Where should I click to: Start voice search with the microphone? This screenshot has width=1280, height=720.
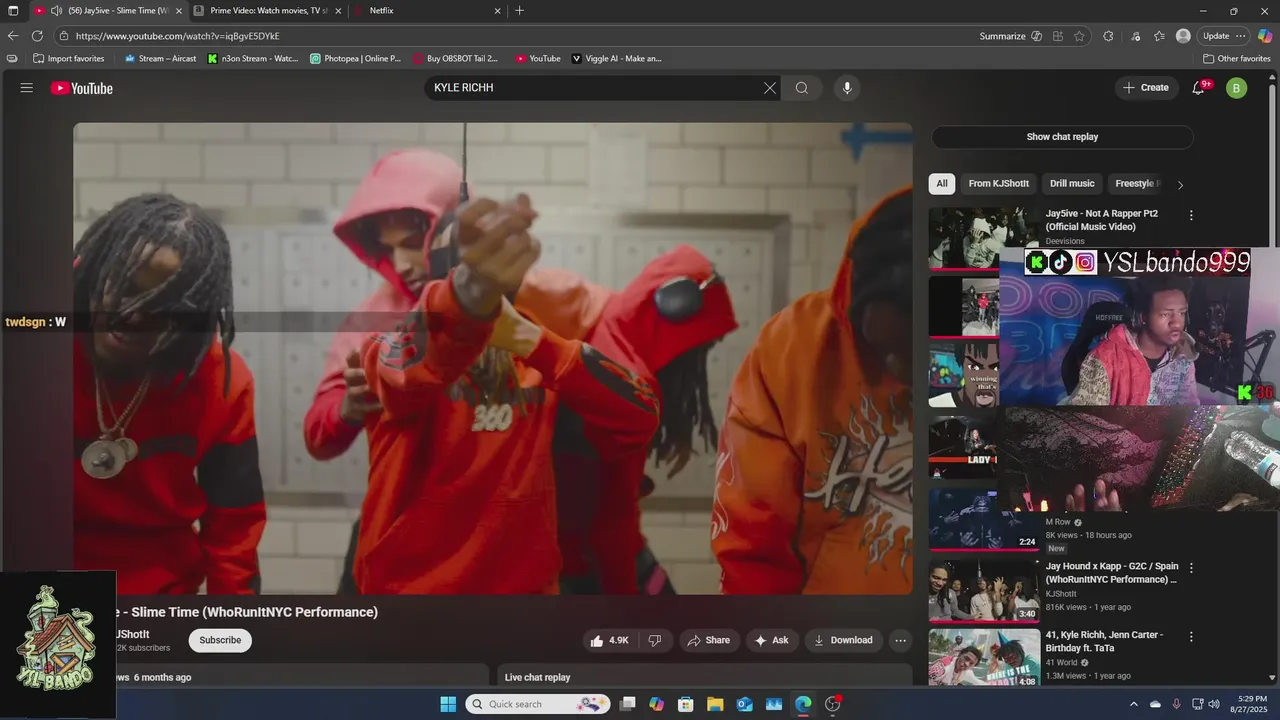pyautogui.click(x=847, y=88)
